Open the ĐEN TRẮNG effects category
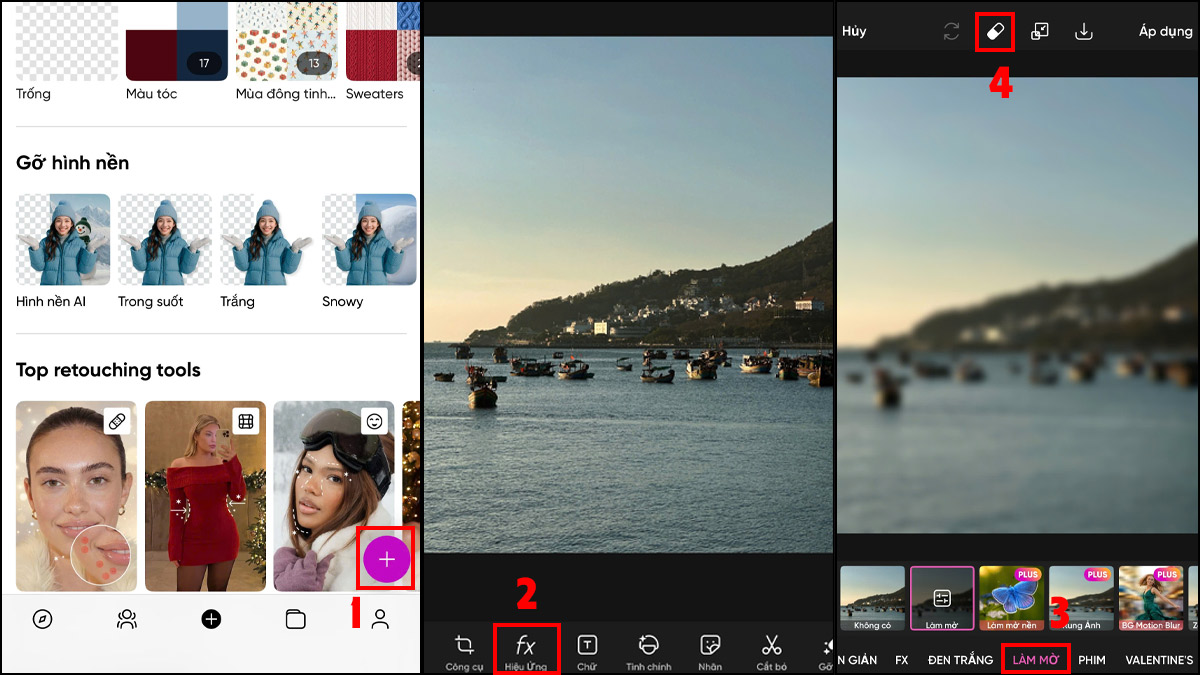This screenshot has height=675, width=1200. 960,660
